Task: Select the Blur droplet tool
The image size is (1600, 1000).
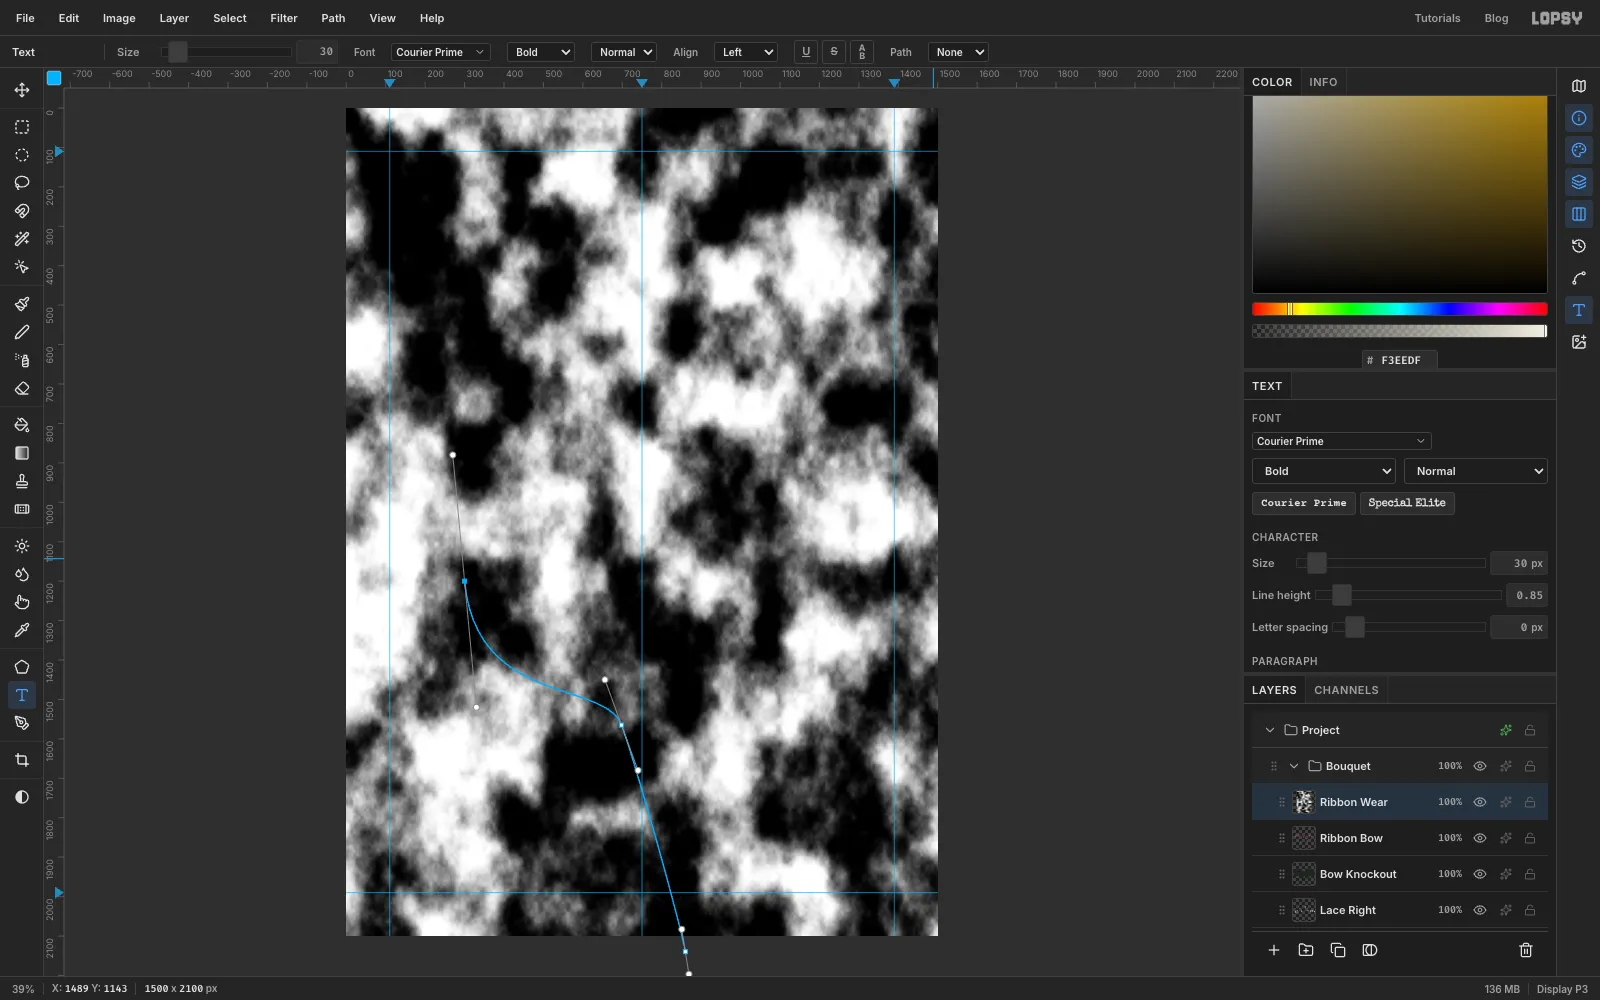Action: click(x=22, y=574)
